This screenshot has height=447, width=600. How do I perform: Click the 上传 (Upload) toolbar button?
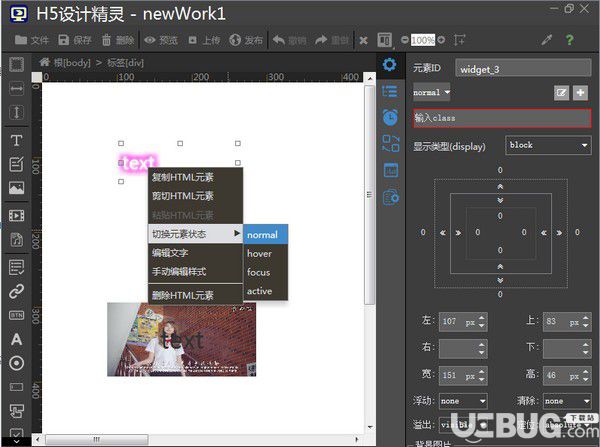click(x=204, y=40)
